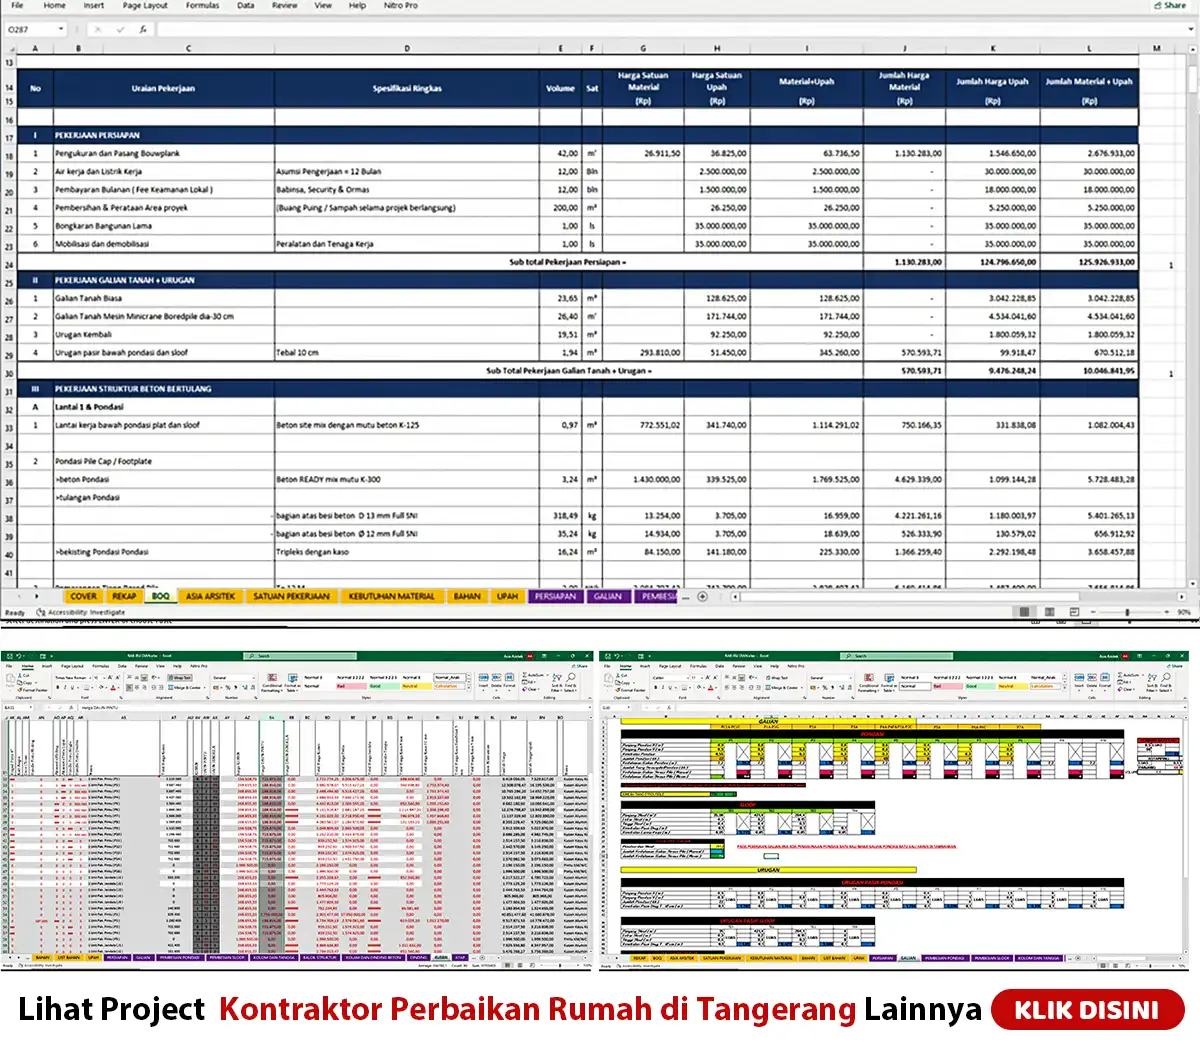Click Format Painter in the lower-left Excel window

(32, 689)
